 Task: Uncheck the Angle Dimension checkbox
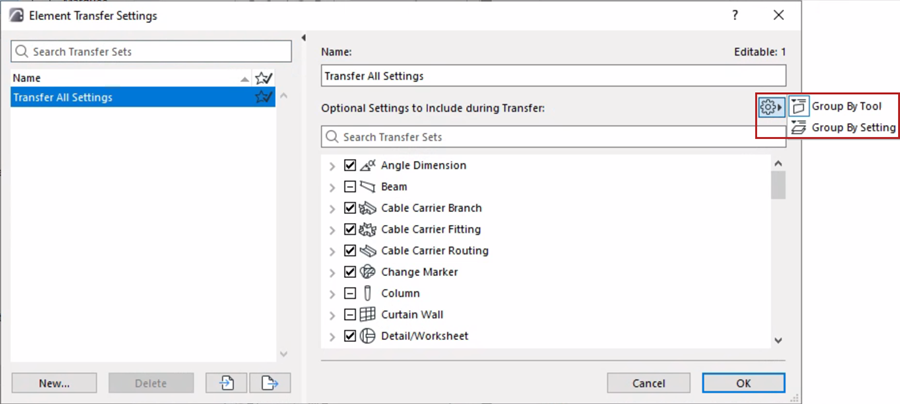coord(350,165)
